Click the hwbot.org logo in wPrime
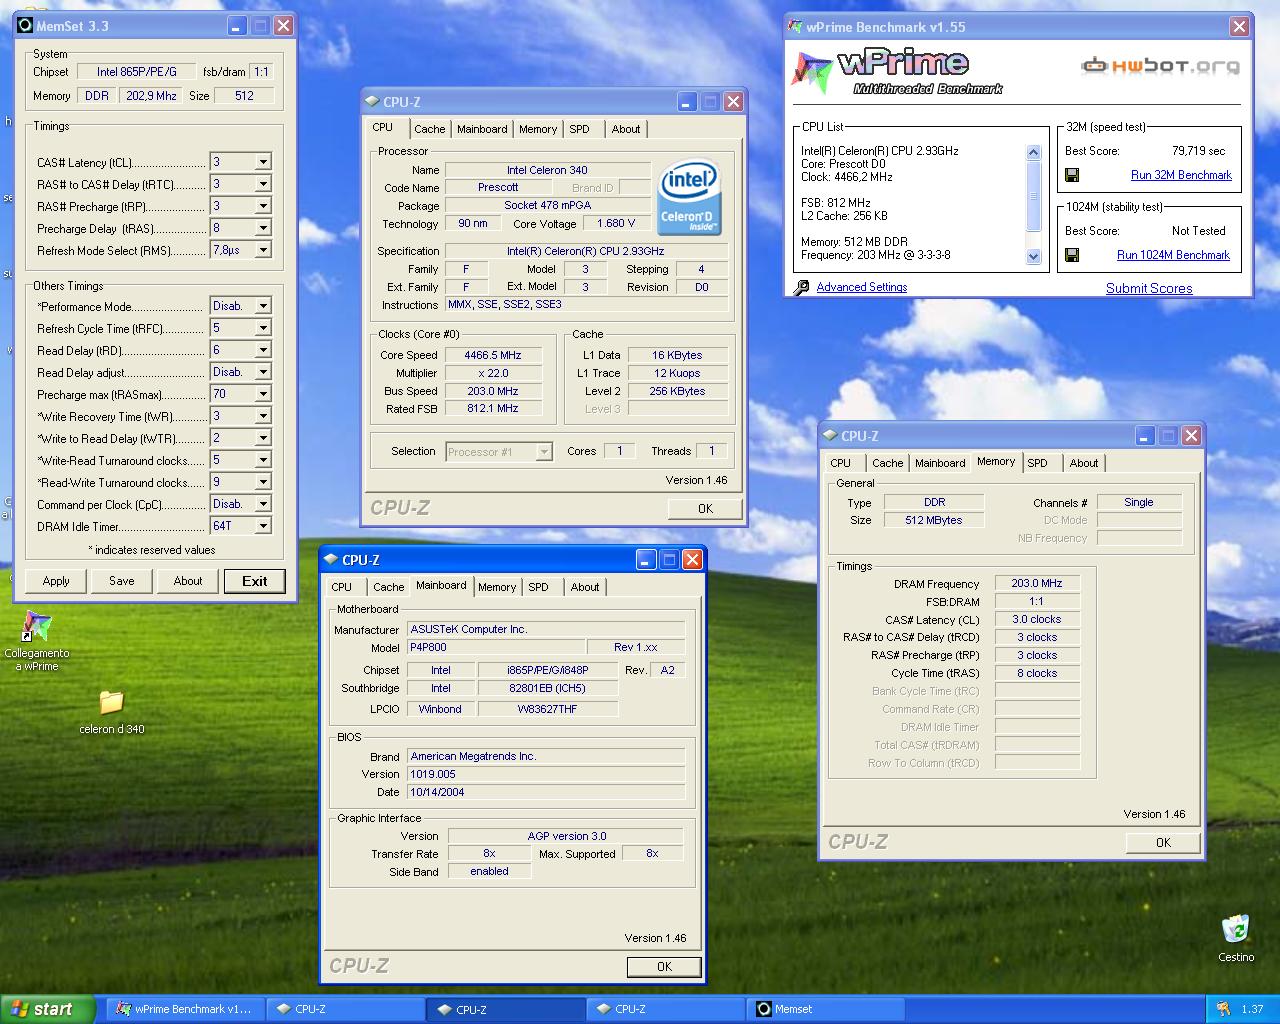Screen dimensions: 1280x1024 tap(1159, 66)
